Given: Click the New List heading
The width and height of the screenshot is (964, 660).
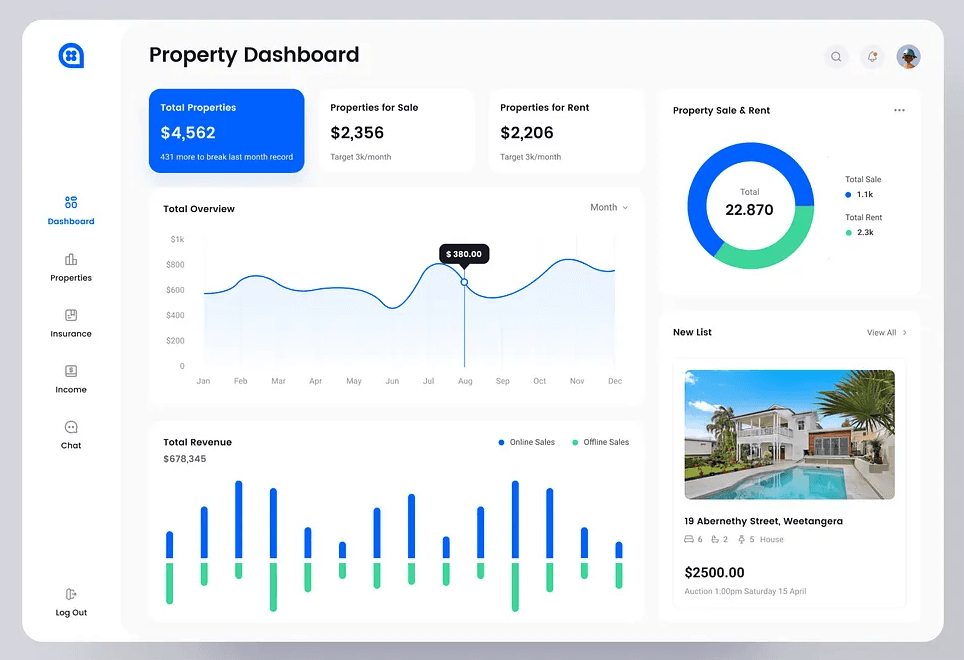Looking at the screenshot, I should click(x=692, y=332).
